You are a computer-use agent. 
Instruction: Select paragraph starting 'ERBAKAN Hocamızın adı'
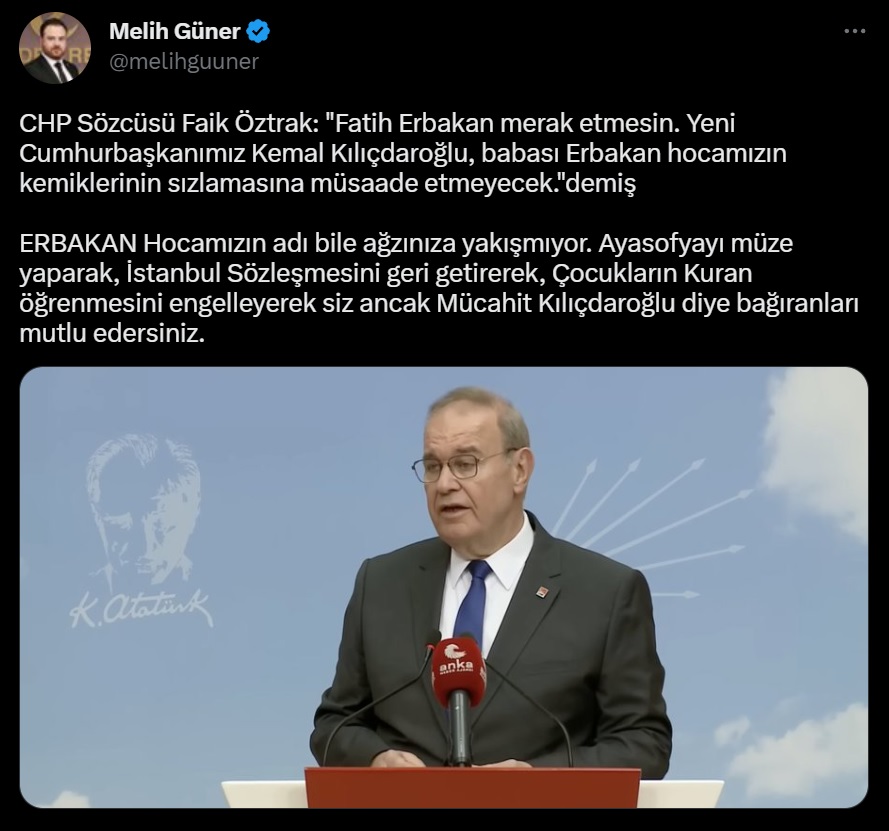tap(439, 288)
